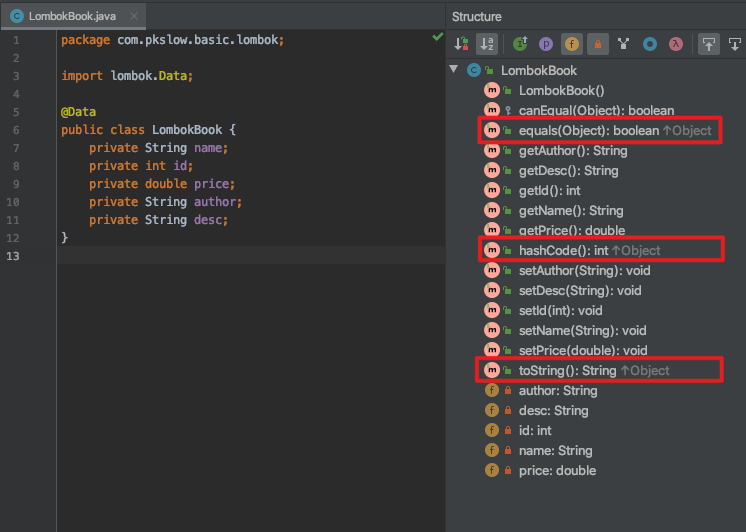Toggle Sort Alphabetically in Structure toolbar
The height and width of the screenshot is (532, 746).
coord(487,44)
